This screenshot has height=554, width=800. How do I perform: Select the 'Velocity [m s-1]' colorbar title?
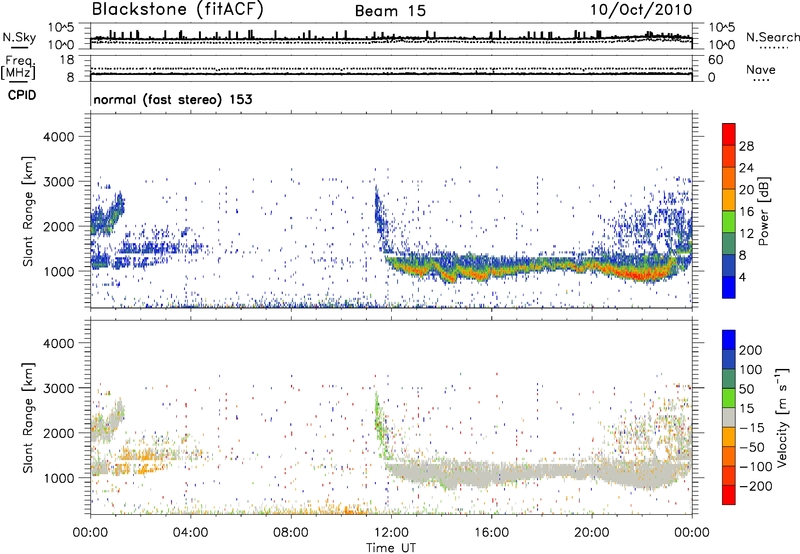pyautogui.click(x=782, y=417)
